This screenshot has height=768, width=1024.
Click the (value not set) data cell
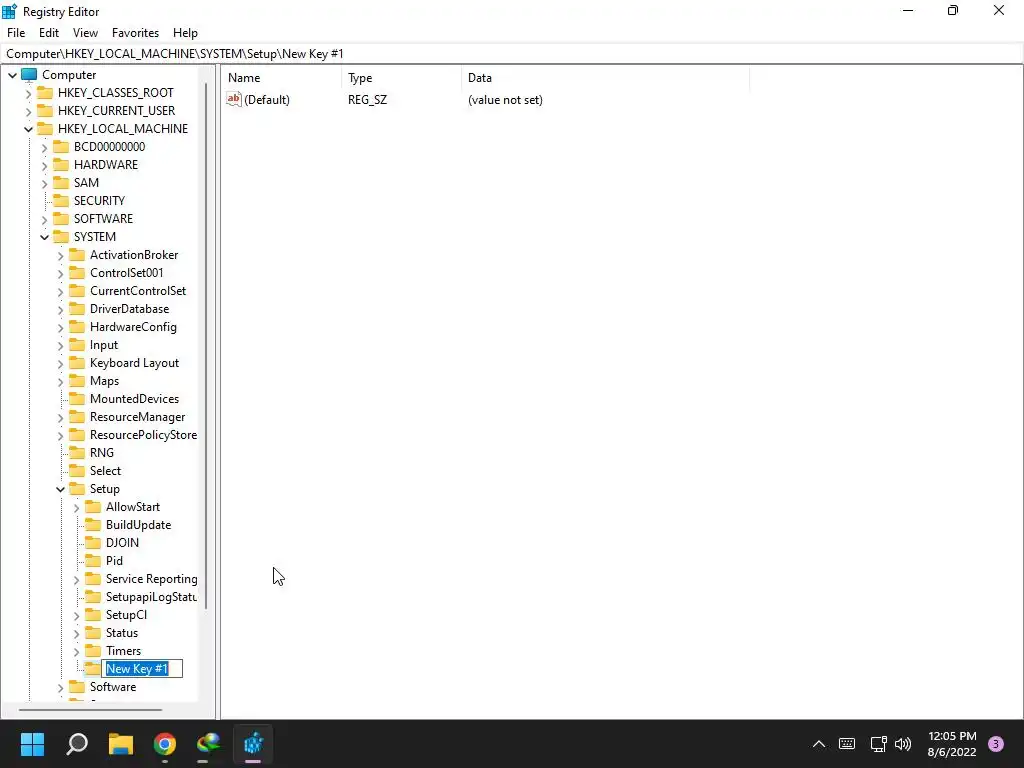click(x=505, y=100)
